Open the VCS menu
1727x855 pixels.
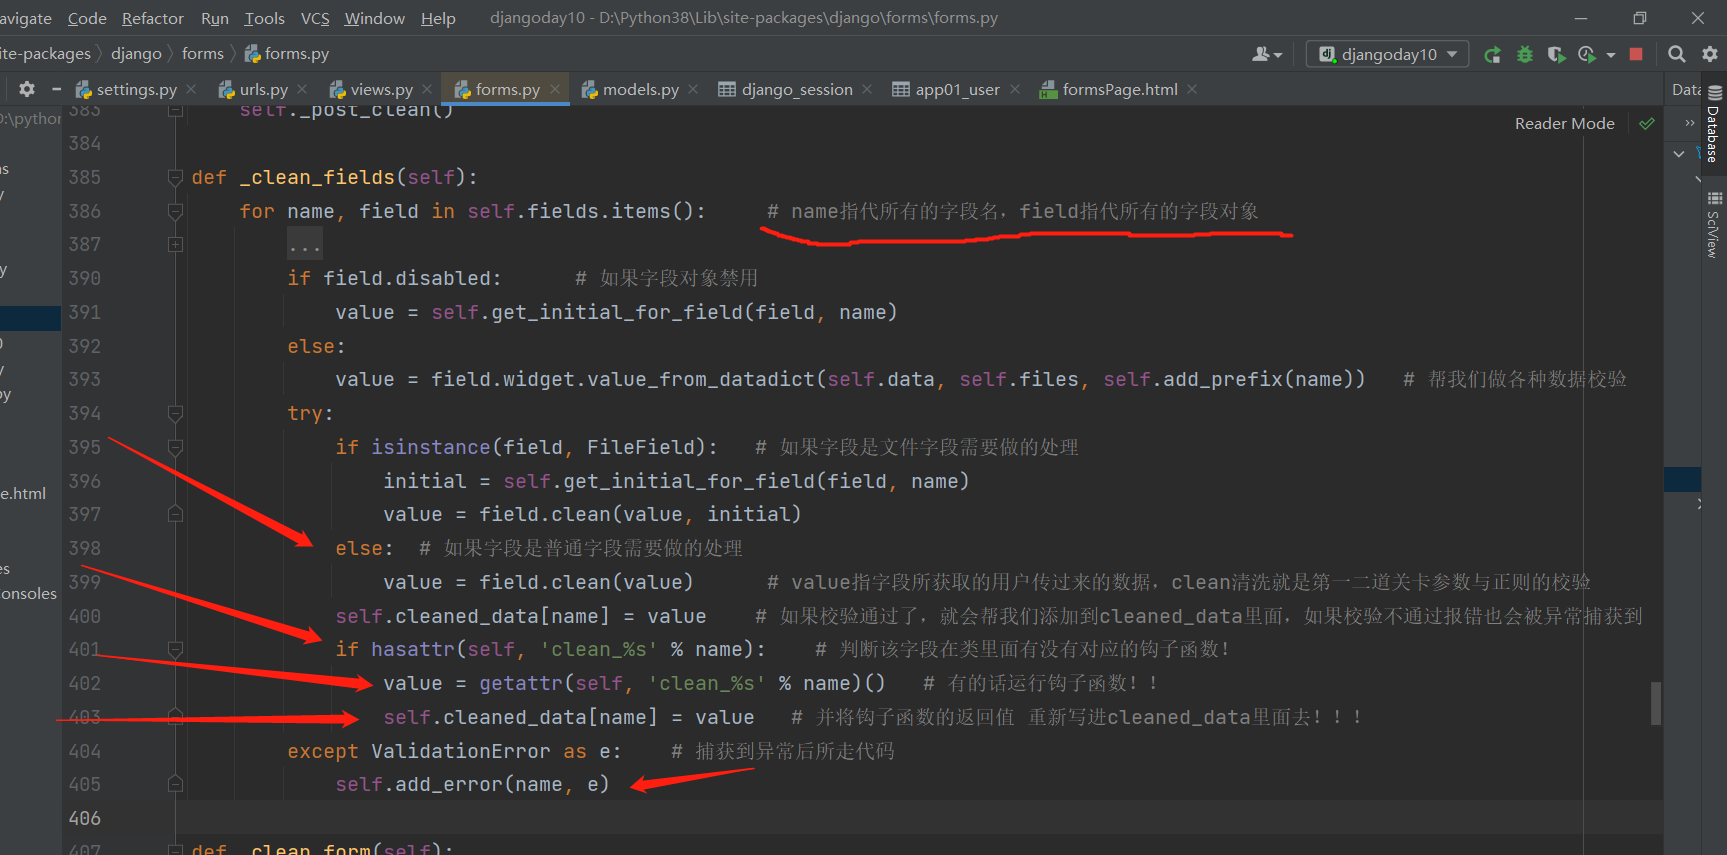(315, 18)
